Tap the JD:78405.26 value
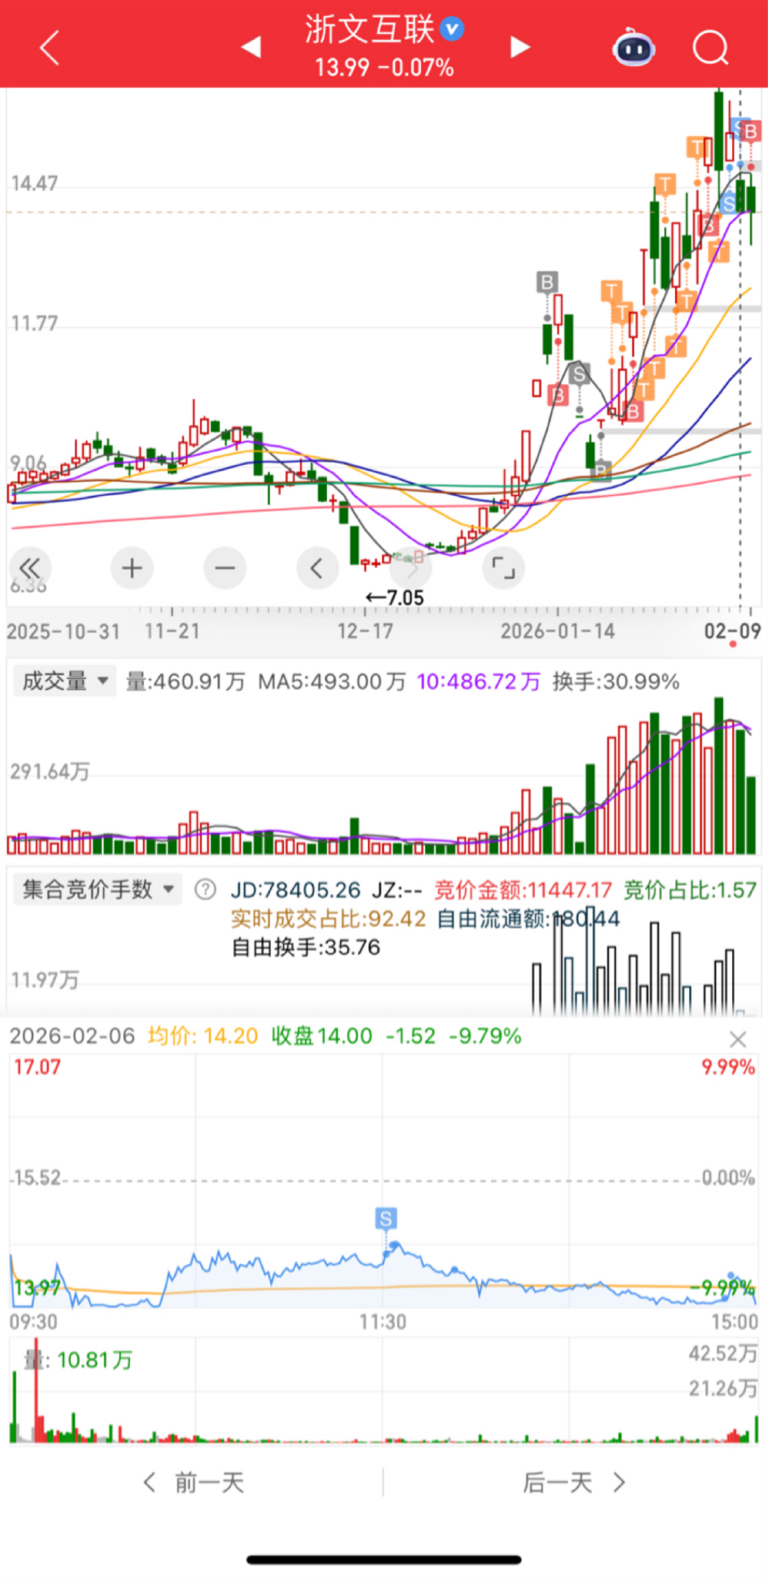Viewport: 768px width, 1580px height. (296, 890)
